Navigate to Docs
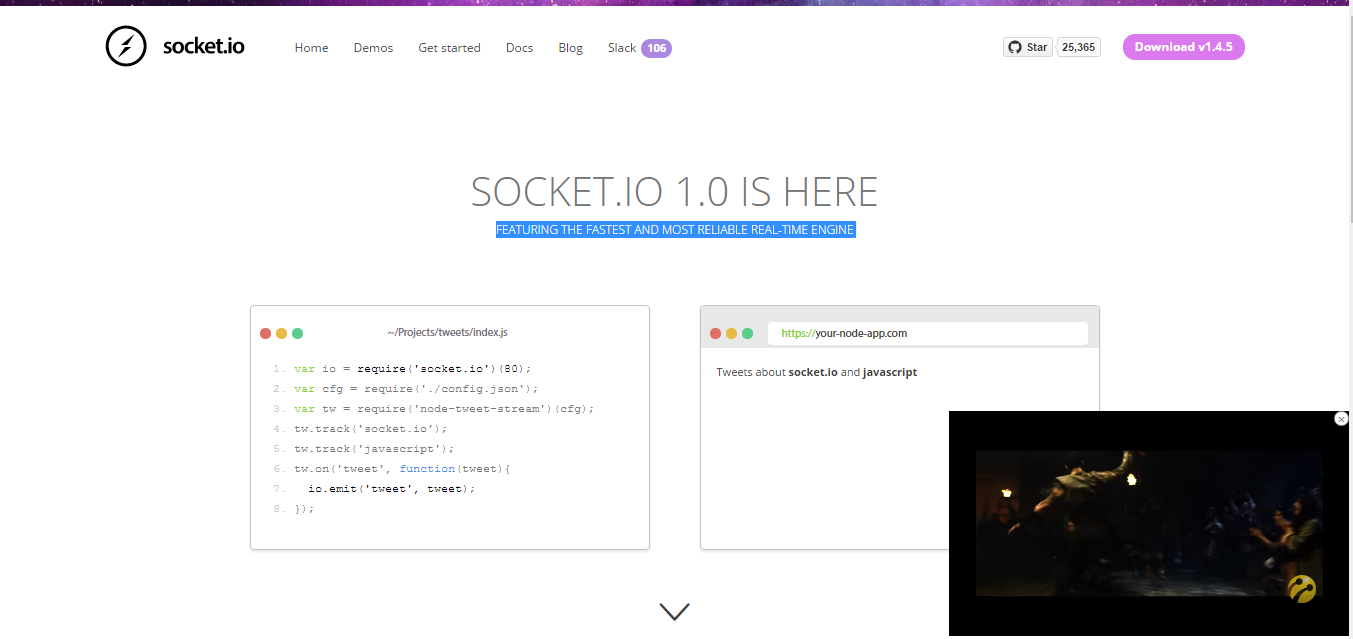 519,48
